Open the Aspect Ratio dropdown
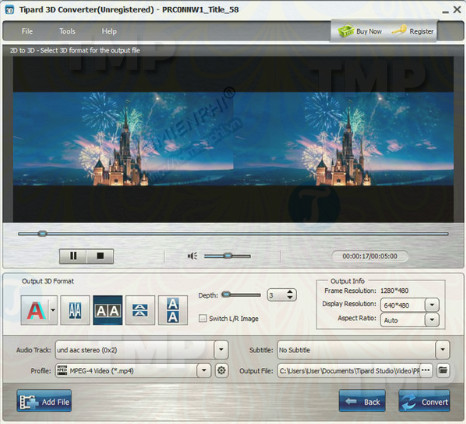Screen dimensions: 466x424 click(x=432, y=320)
